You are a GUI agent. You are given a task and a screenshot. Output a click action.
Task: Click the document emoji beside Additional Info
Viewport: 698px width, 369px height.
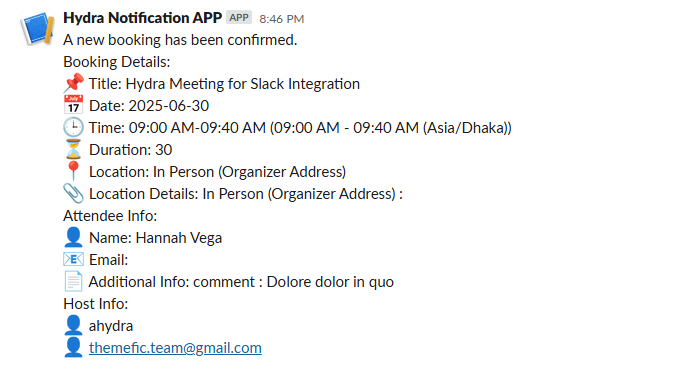(x=73, y=281)
